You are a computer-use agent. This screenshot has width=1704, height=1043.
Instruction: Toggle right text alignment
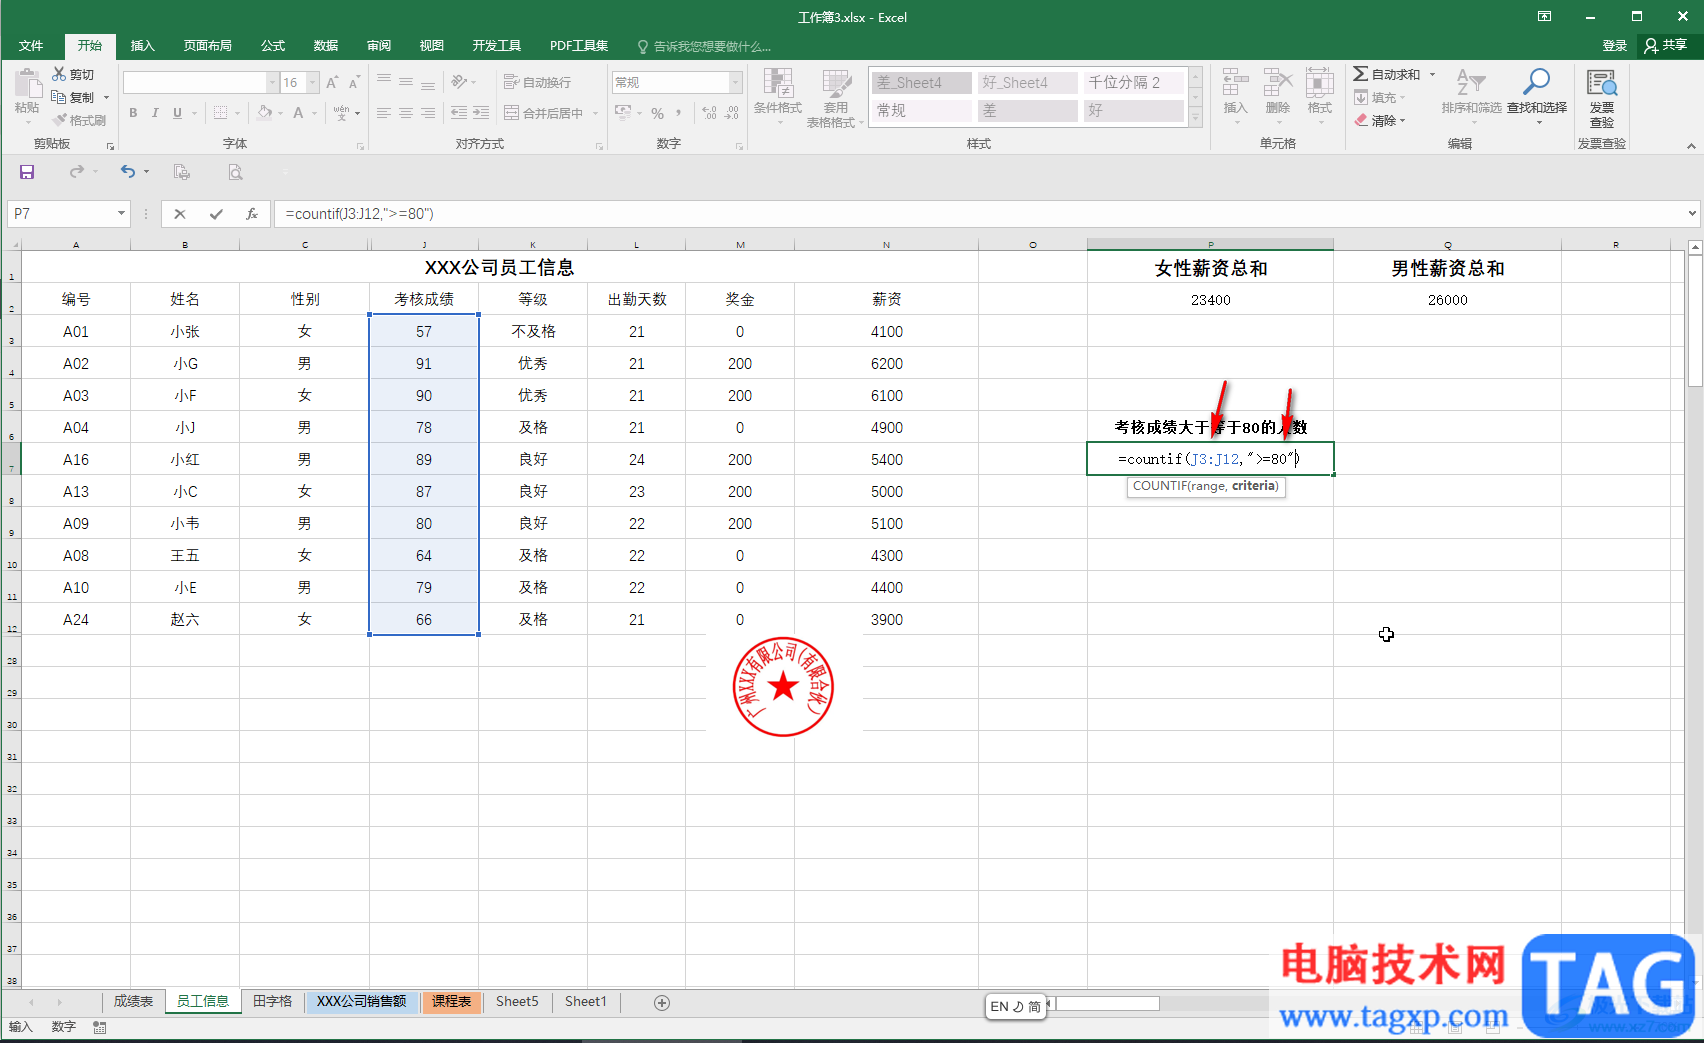point(428,113)
